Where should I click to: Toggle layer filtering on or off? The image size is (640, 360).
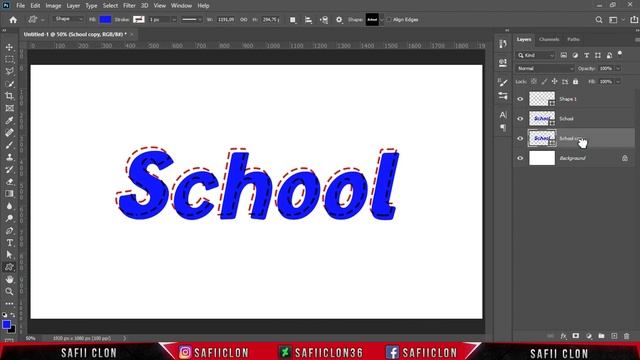(x=620, y=53)
